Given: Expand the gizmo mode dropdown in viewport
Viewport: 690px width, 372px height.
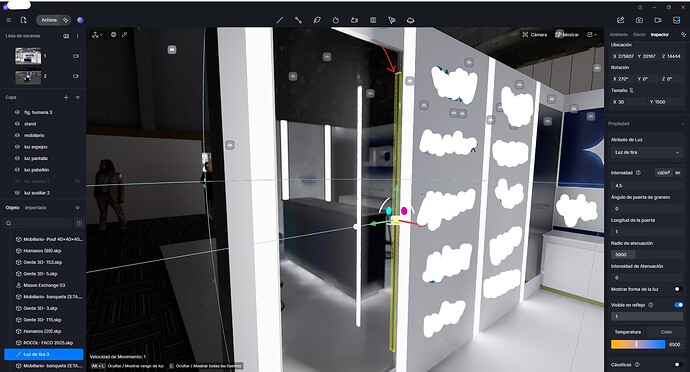Looking at the screenshot, I should (98, 34).
